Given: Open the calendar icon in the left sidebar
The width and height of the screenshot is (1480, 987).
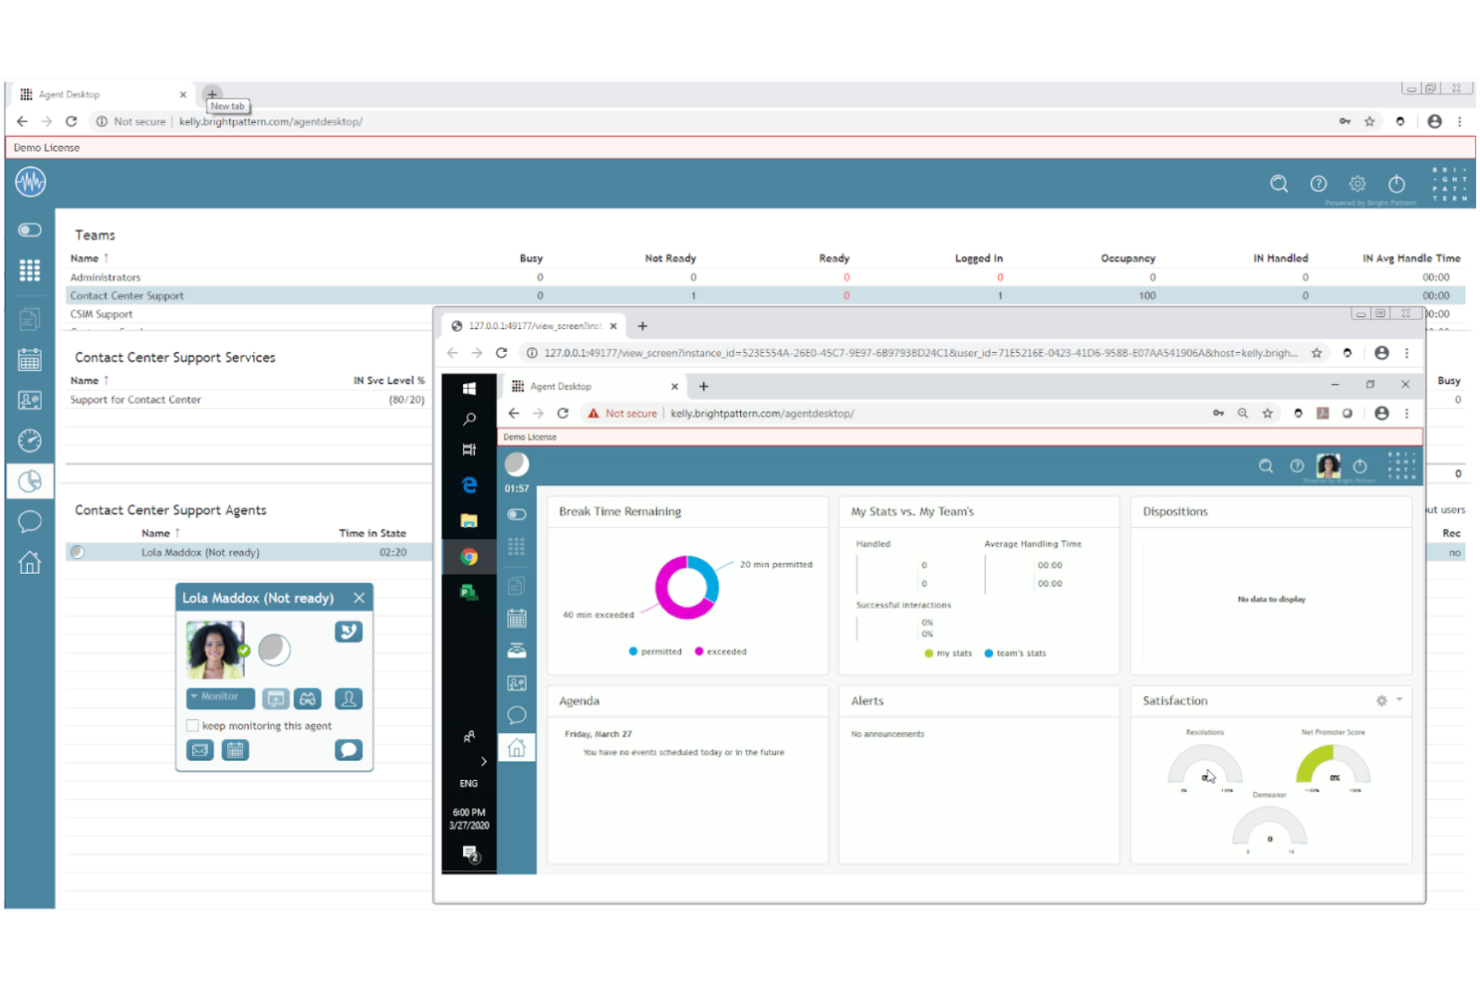Looking at the screenshot, I should click(x=30, y=359).
